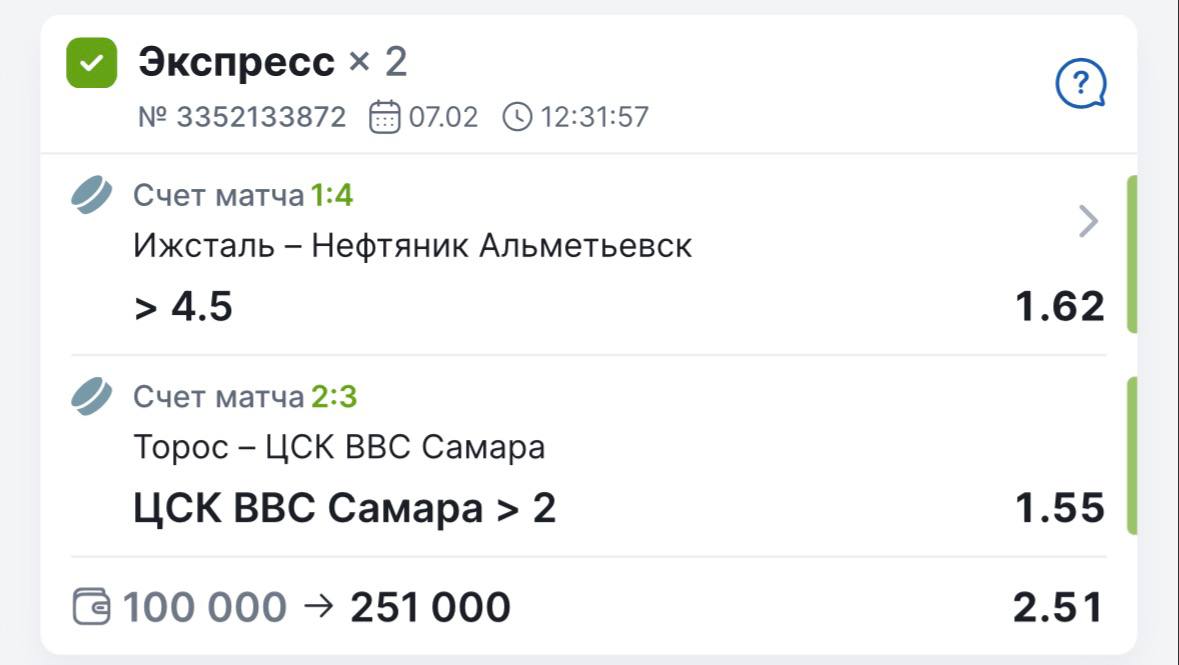Click the hockey puck icon for Торос match

coord(91,397)
